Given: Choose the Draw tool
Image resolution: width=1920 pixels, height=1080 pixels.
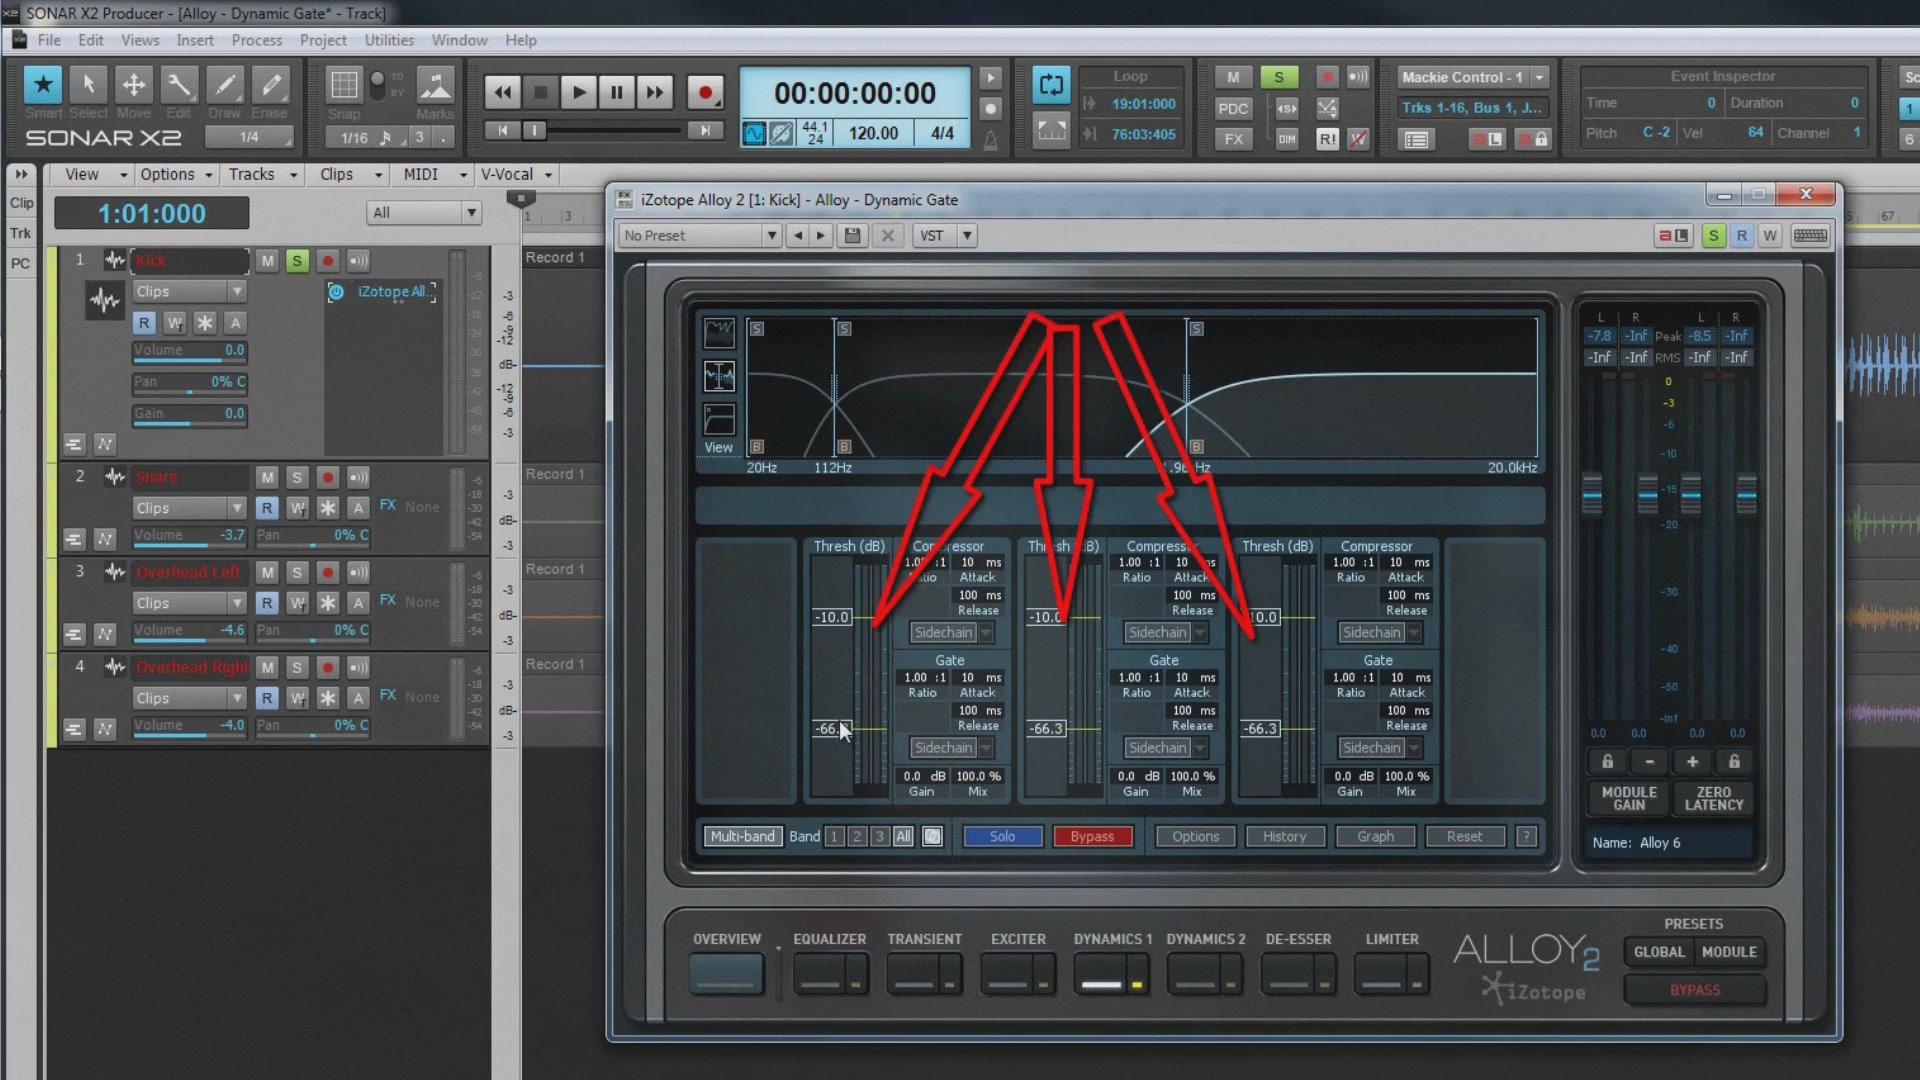Looking at the screenshot, I should 225,86.
